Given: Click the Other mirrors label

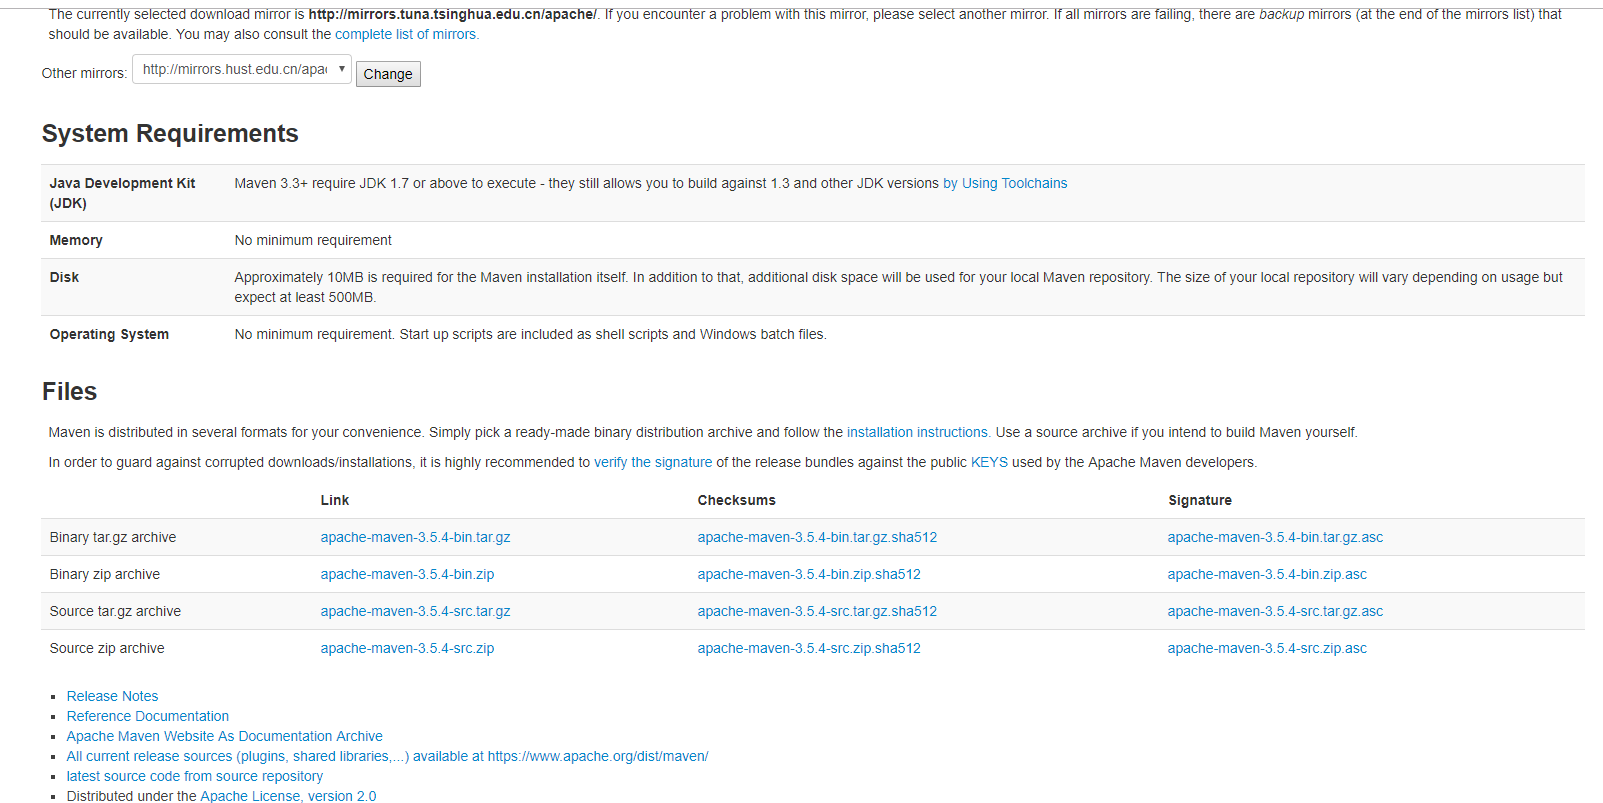Looking at the screenshot, I should (84, 73).
